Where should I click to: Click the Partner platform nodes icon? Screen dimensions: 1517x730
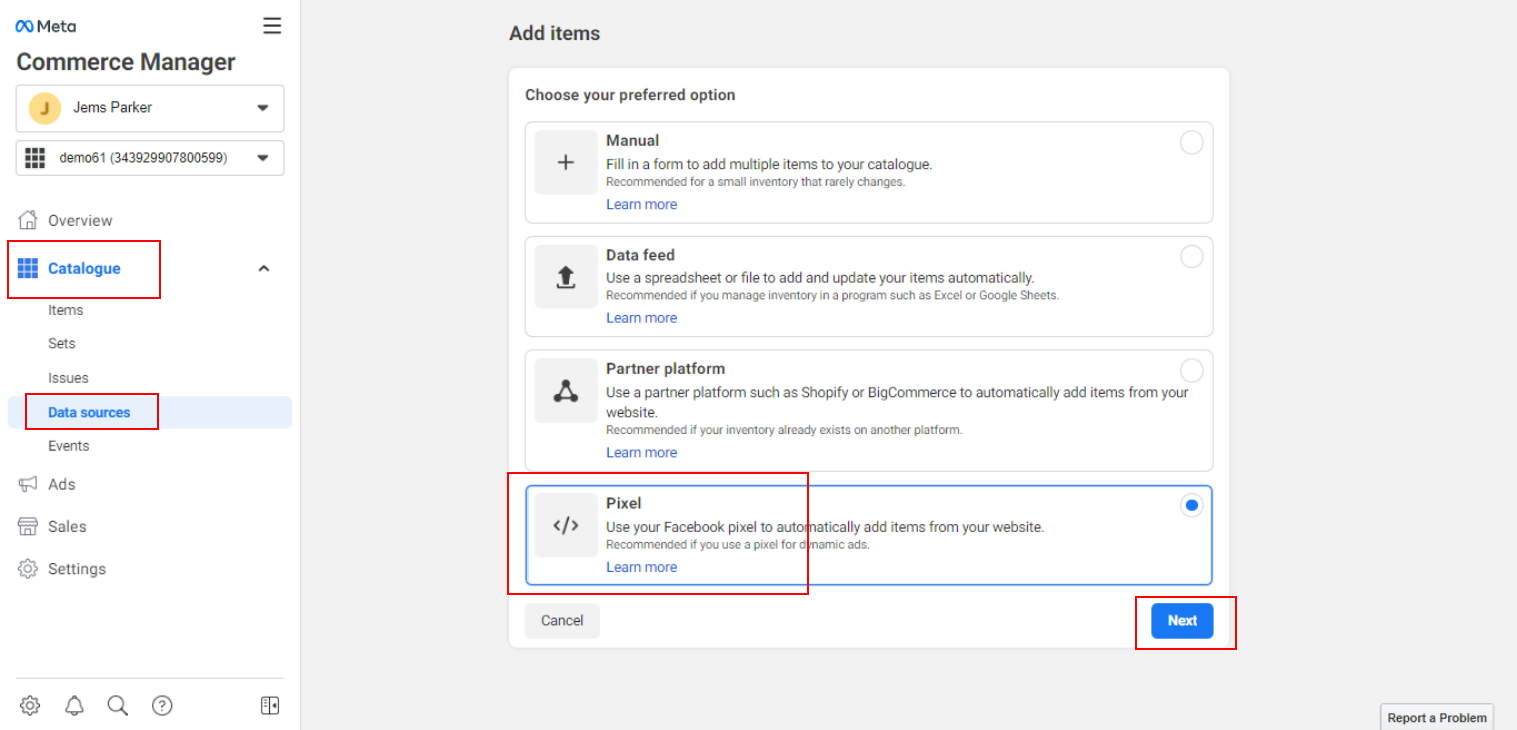click(566, 391)
